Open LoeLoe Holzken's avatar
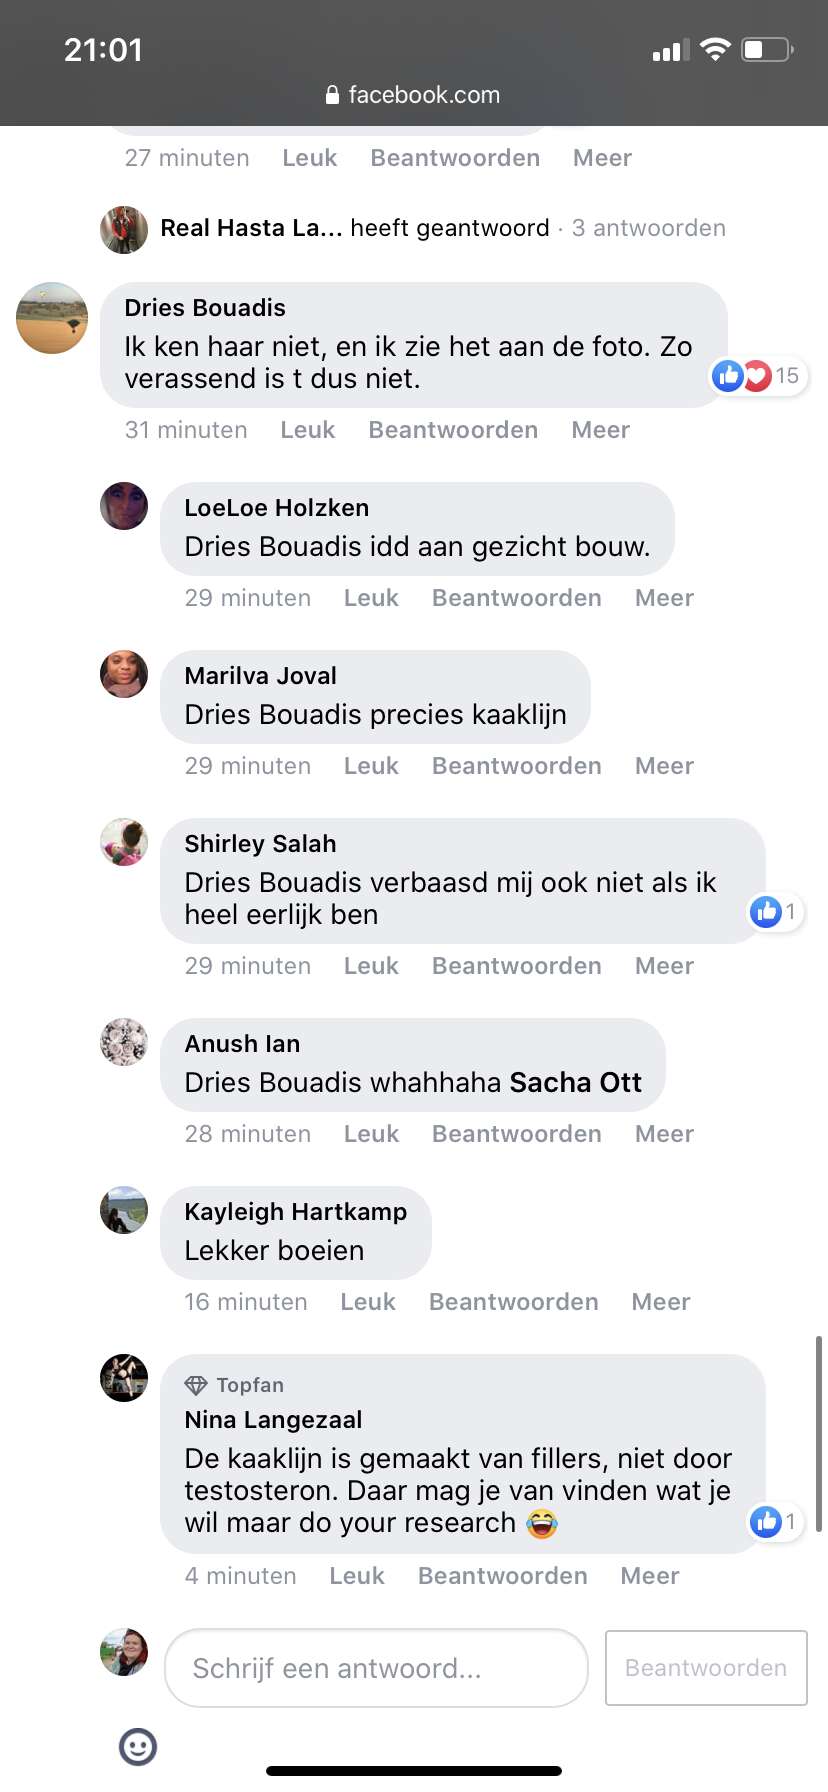This screenshot has height=1792, width=828. click(124, 506)
